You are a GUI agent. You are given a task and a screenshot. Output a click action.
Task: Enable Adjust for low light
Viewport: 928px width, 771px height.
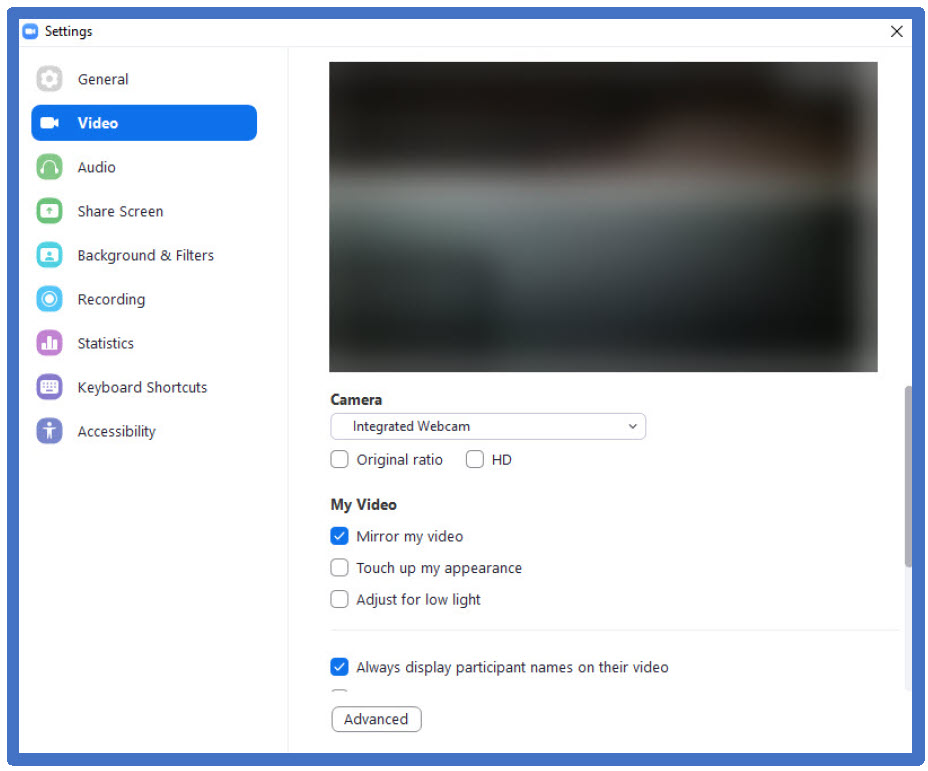[339, 599]
